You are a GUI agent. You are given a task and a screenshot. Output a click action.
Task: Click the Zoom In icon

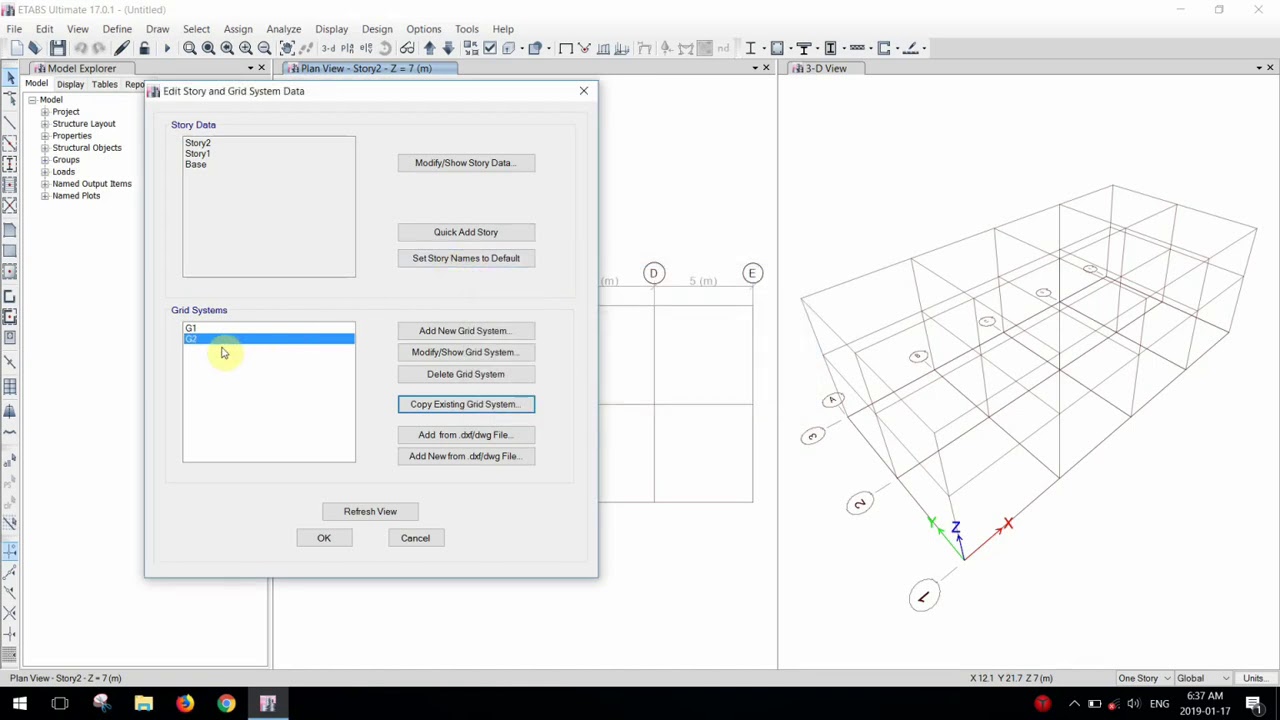(x=245, y=48)
